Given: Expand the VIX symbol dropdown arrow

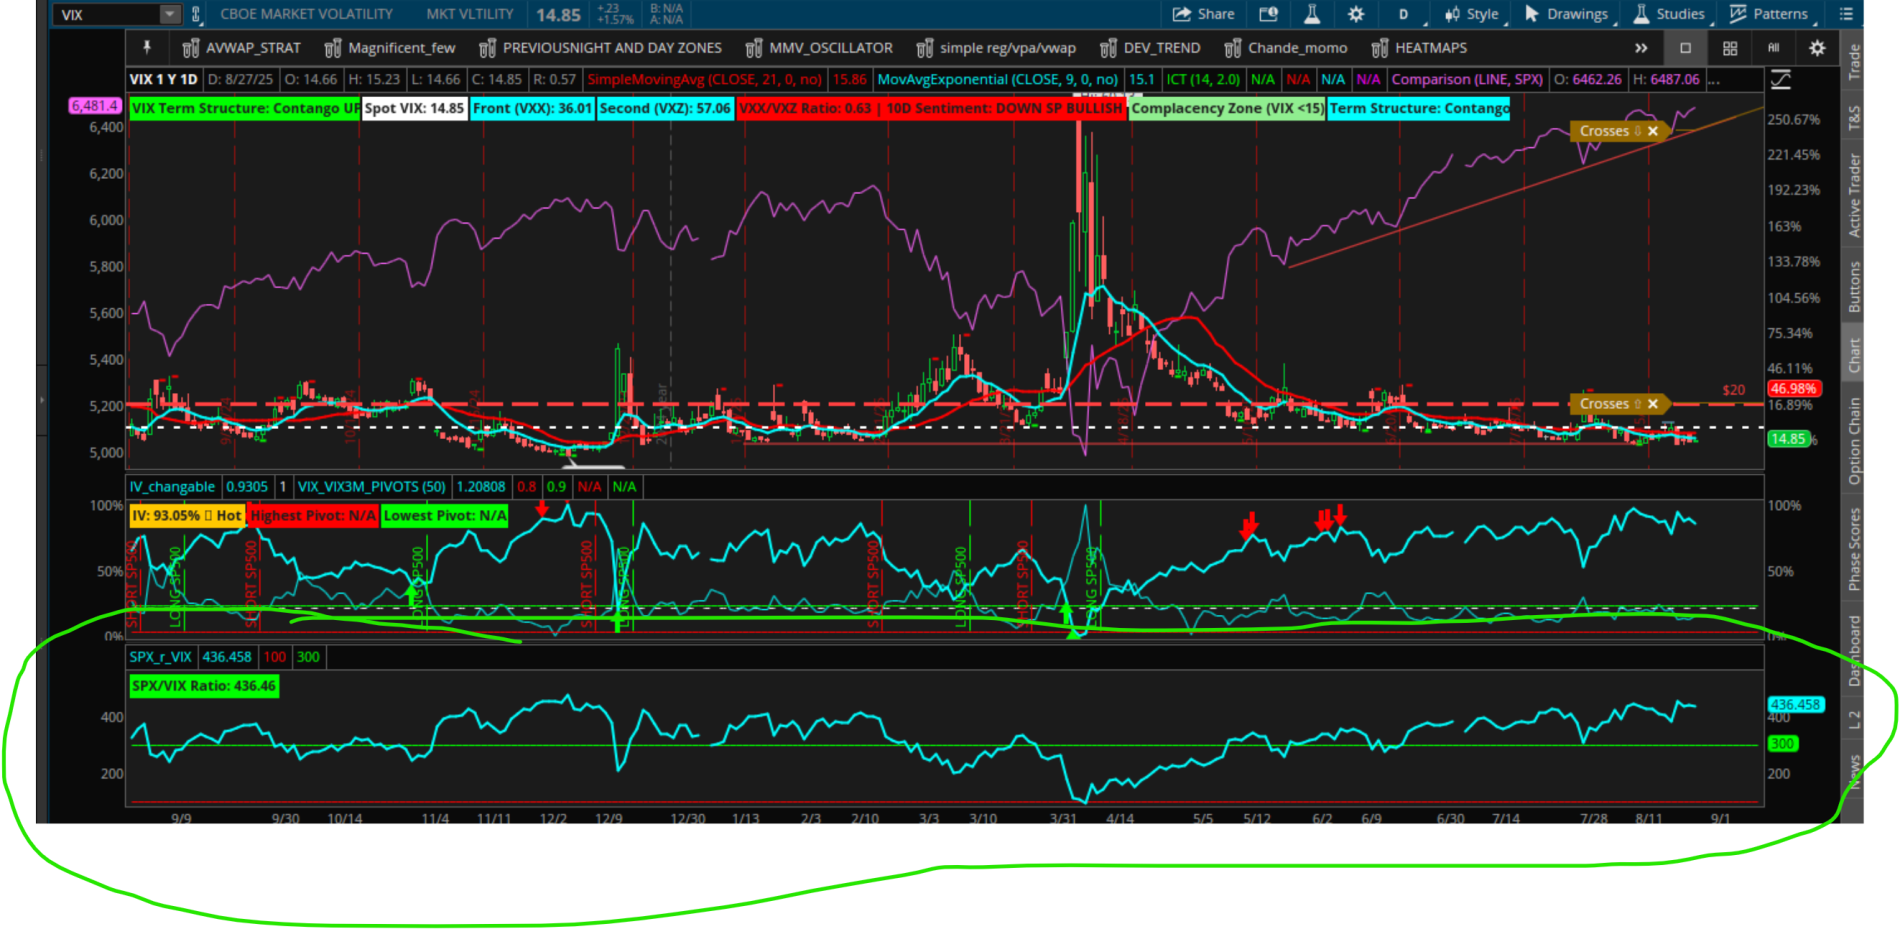Looking at the screenshot, I should tap(170, 14).
